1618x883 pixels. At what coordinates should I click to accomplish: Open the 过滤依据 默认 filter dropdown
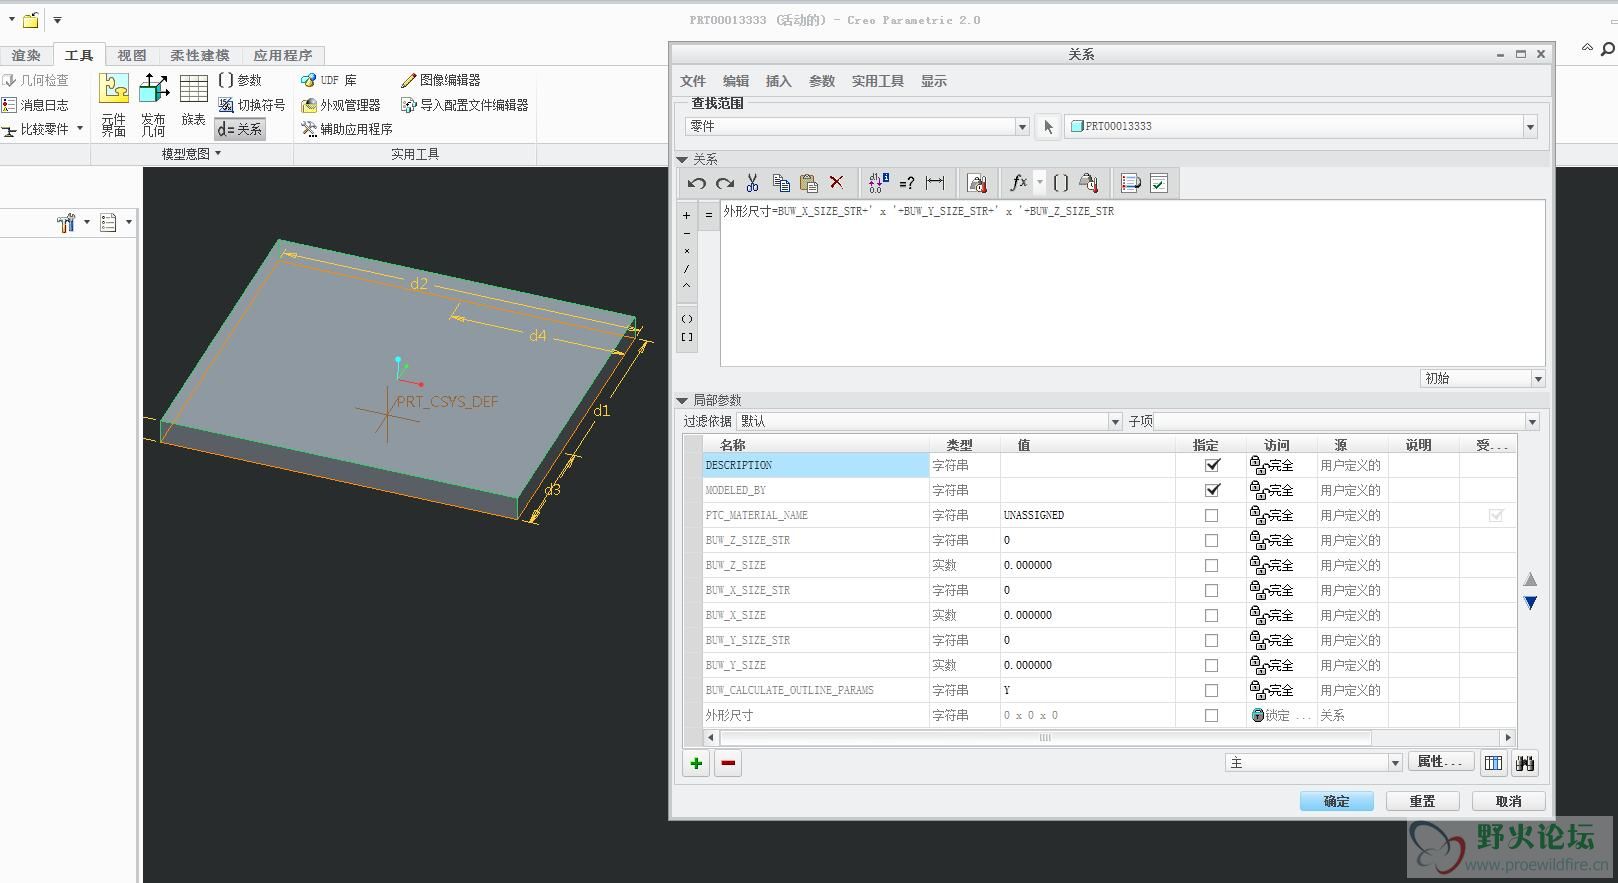929,421
